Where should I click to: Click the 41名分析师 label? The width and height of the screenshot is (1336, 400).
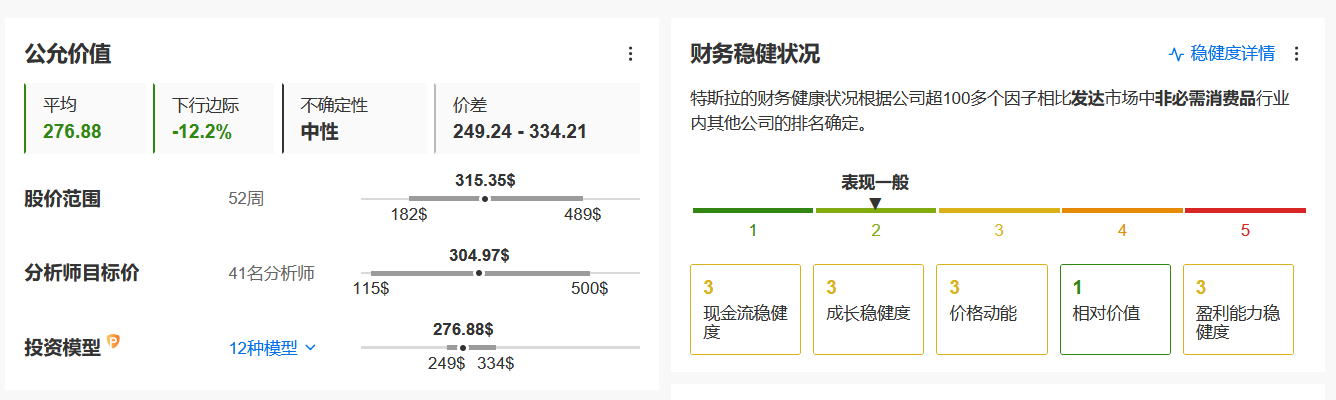[271, 273]
